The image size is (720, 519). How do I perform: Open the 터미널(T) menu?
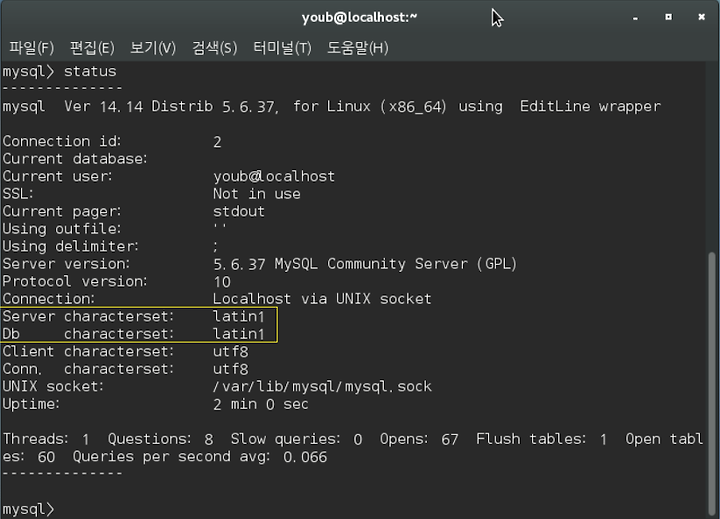pos(282,47)
